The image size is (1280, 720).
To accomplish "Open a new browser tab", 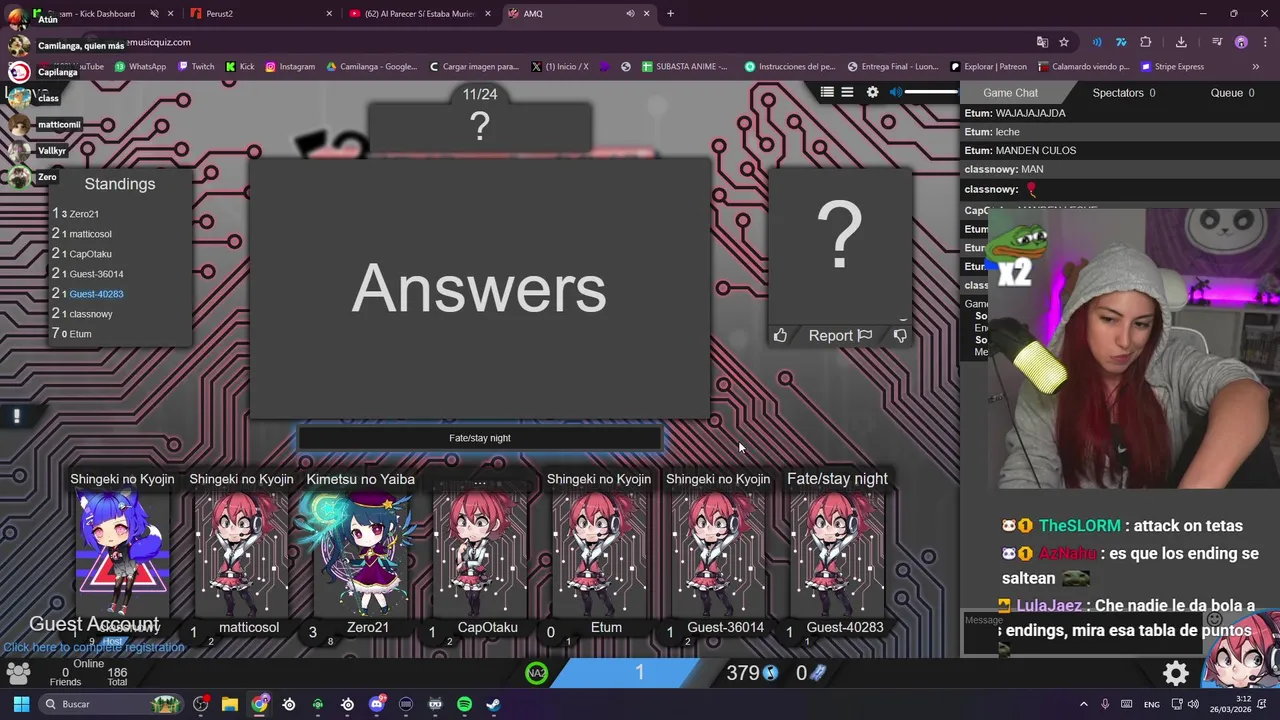I will click(670, 14).
